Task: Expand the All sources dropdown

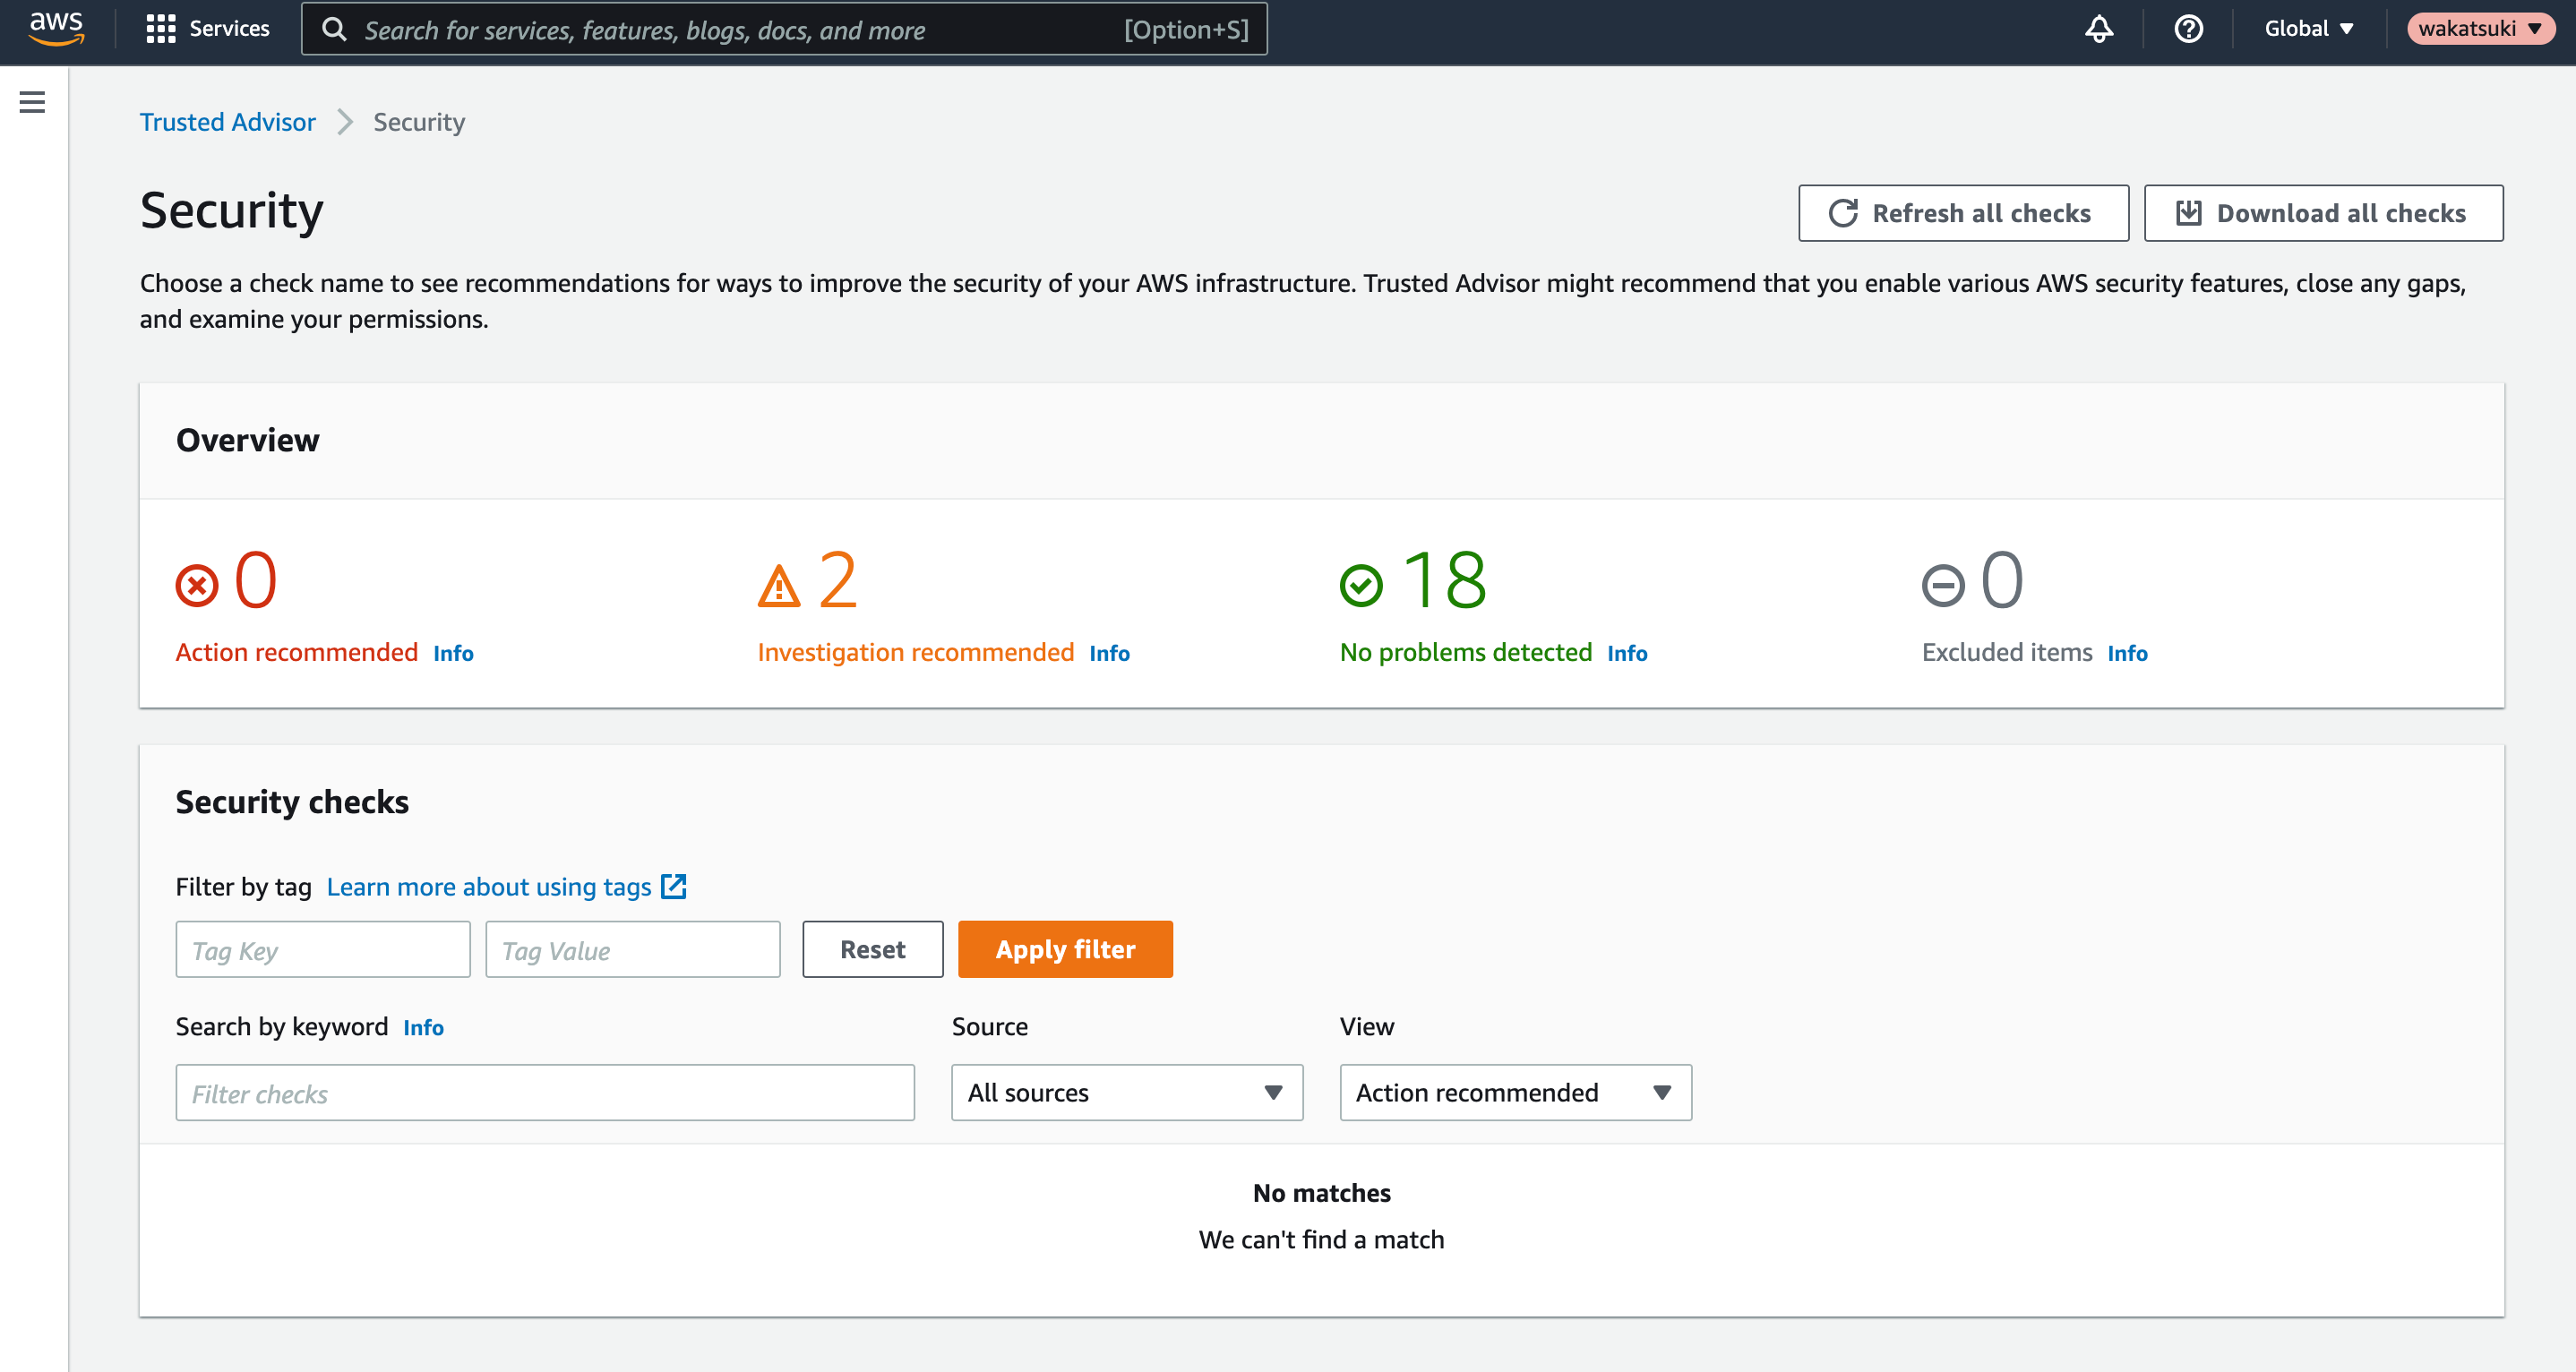Action: tap(1127, 1092)
